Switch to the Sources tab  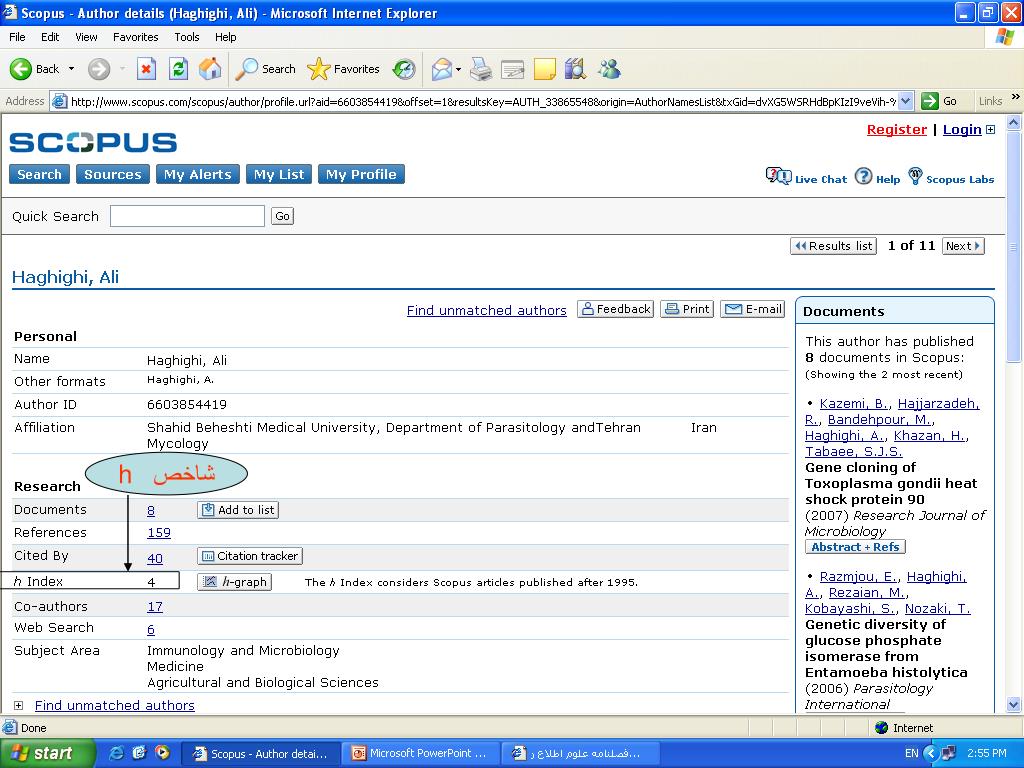pyautogui.click(x=112, y=174)
